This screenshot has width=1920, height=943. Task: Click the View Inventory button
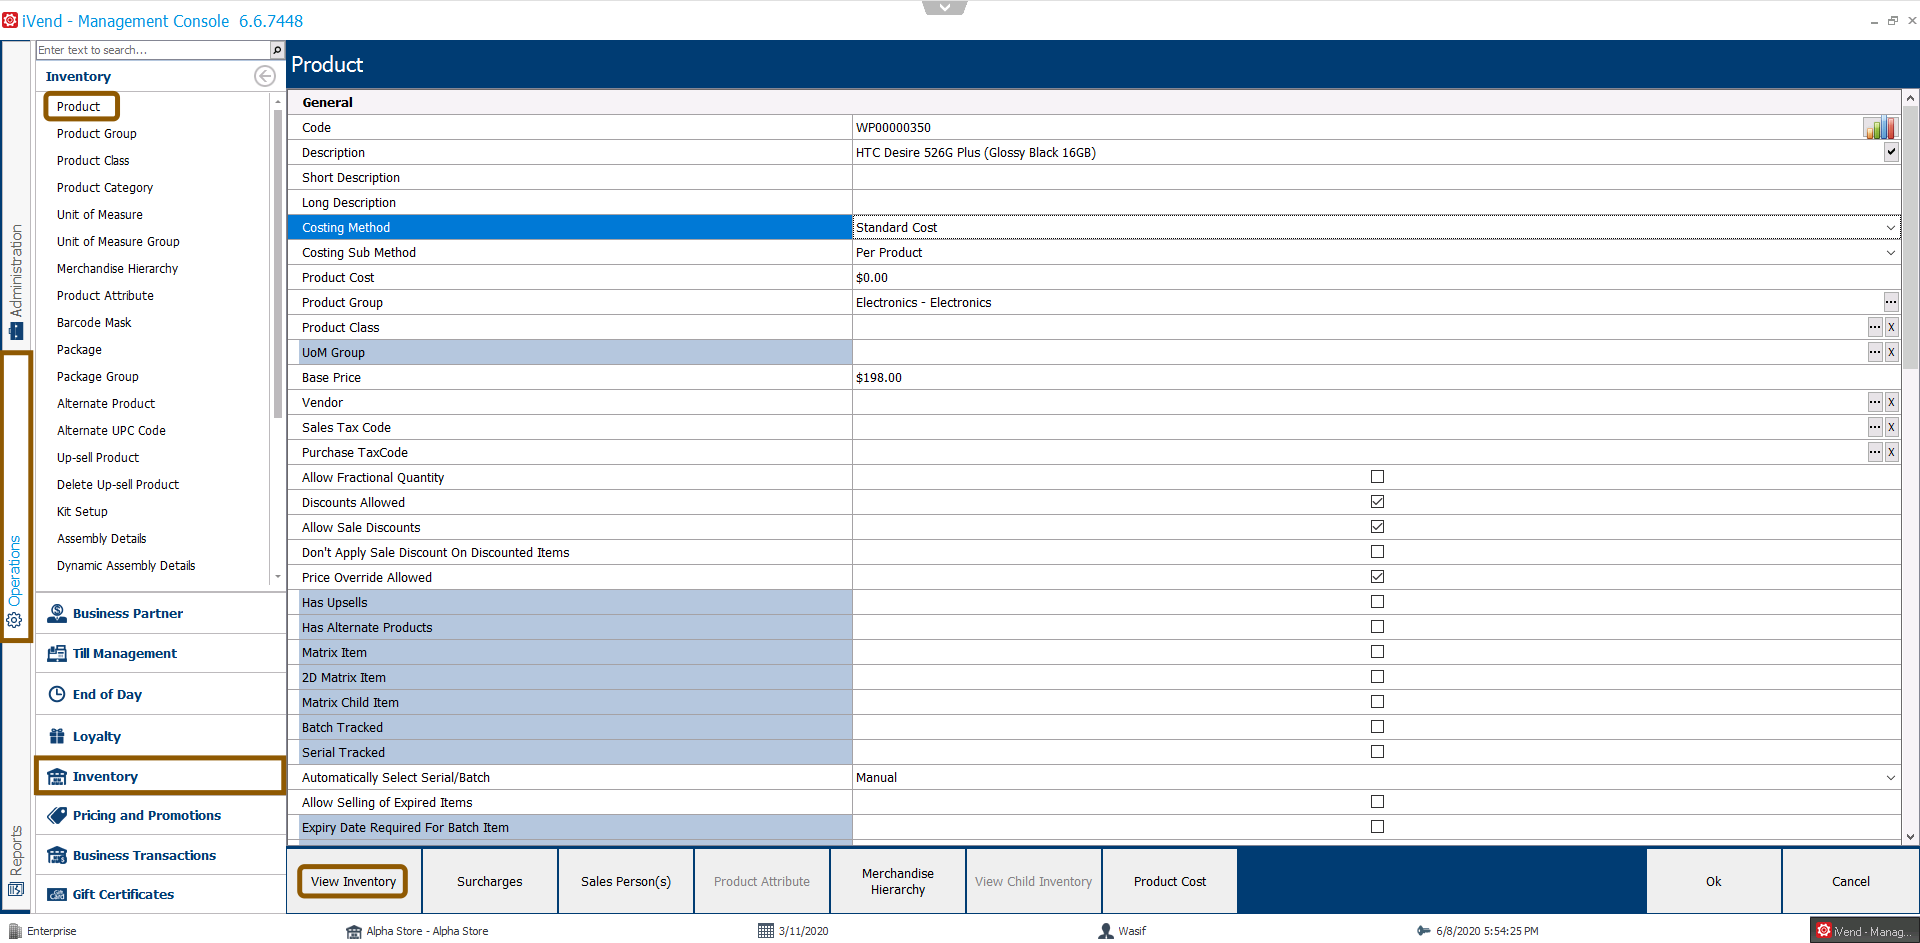pyautogui.click(x=353, y=881)
